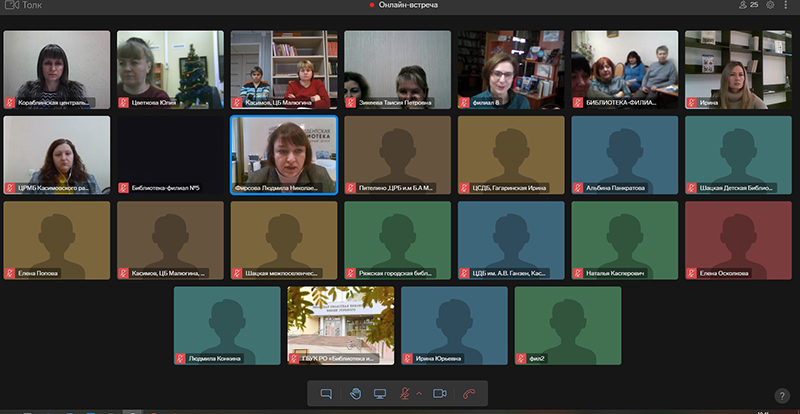Start screen sharing with the monitor icon
The width and height of the screenshot is (800, 414).
380,394
